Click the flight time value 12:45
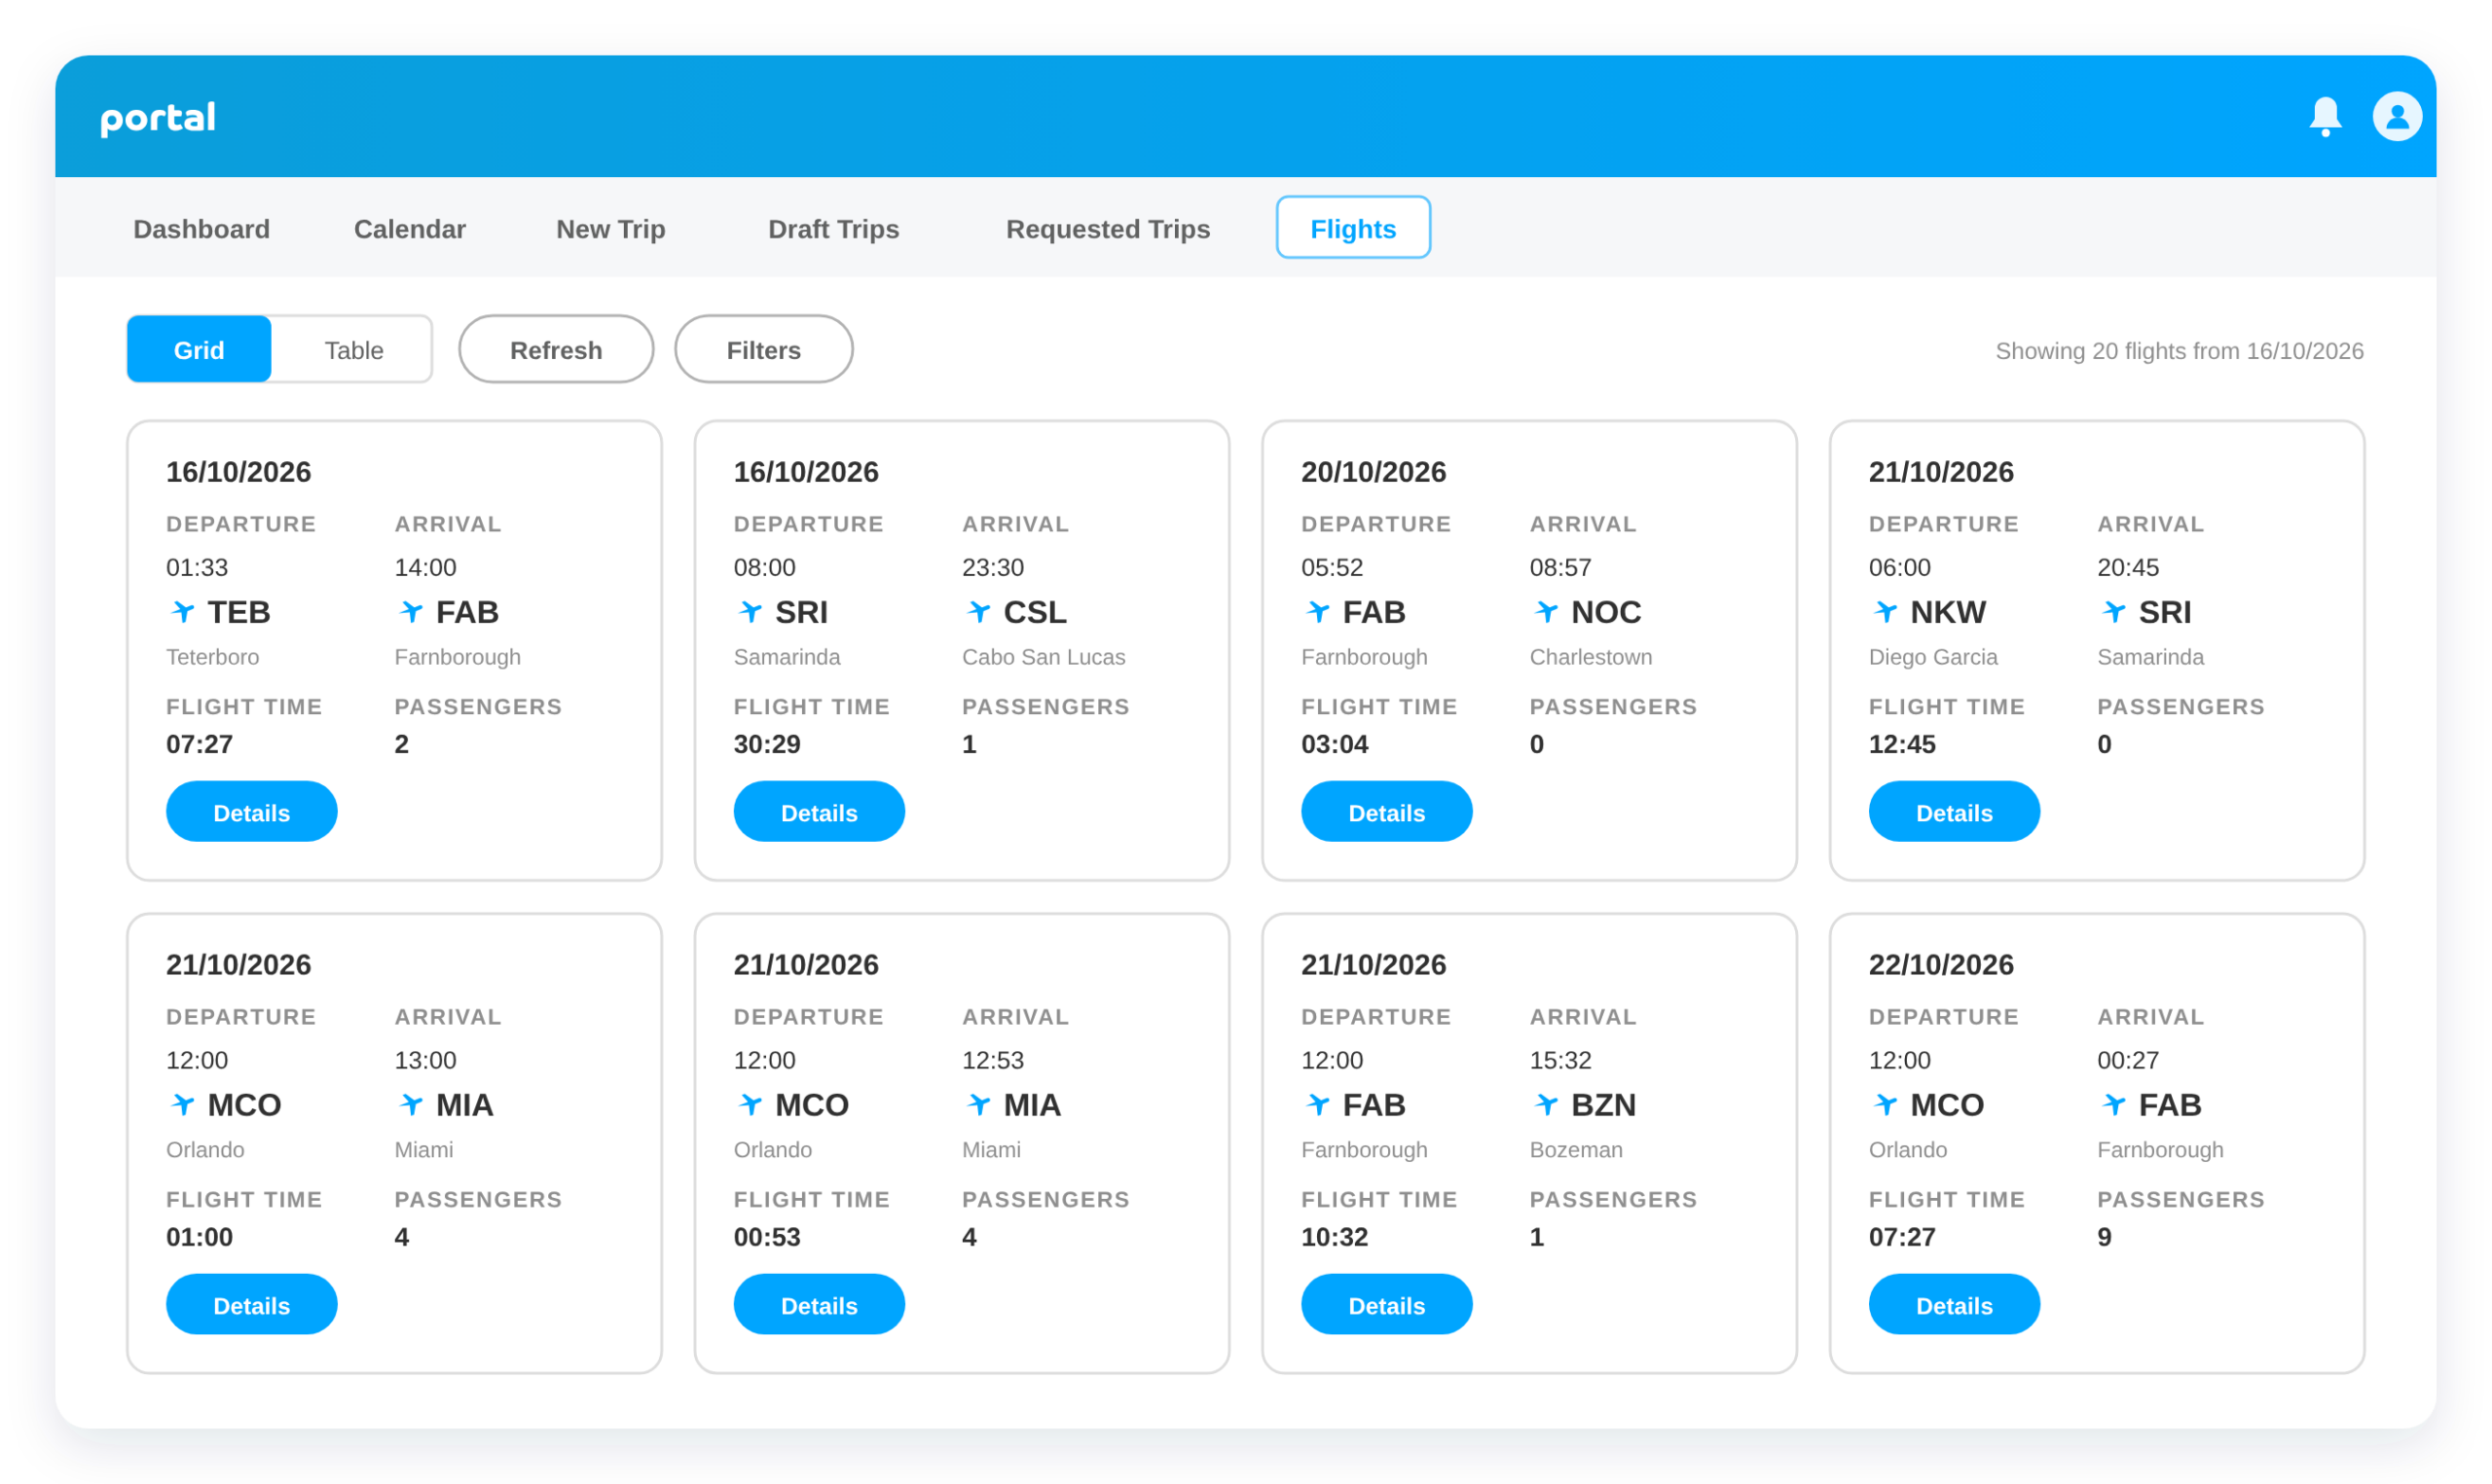Image resolution: width=2492 pixels, height=1484 pixels. pyautogui.click(x=1901, y=744)
